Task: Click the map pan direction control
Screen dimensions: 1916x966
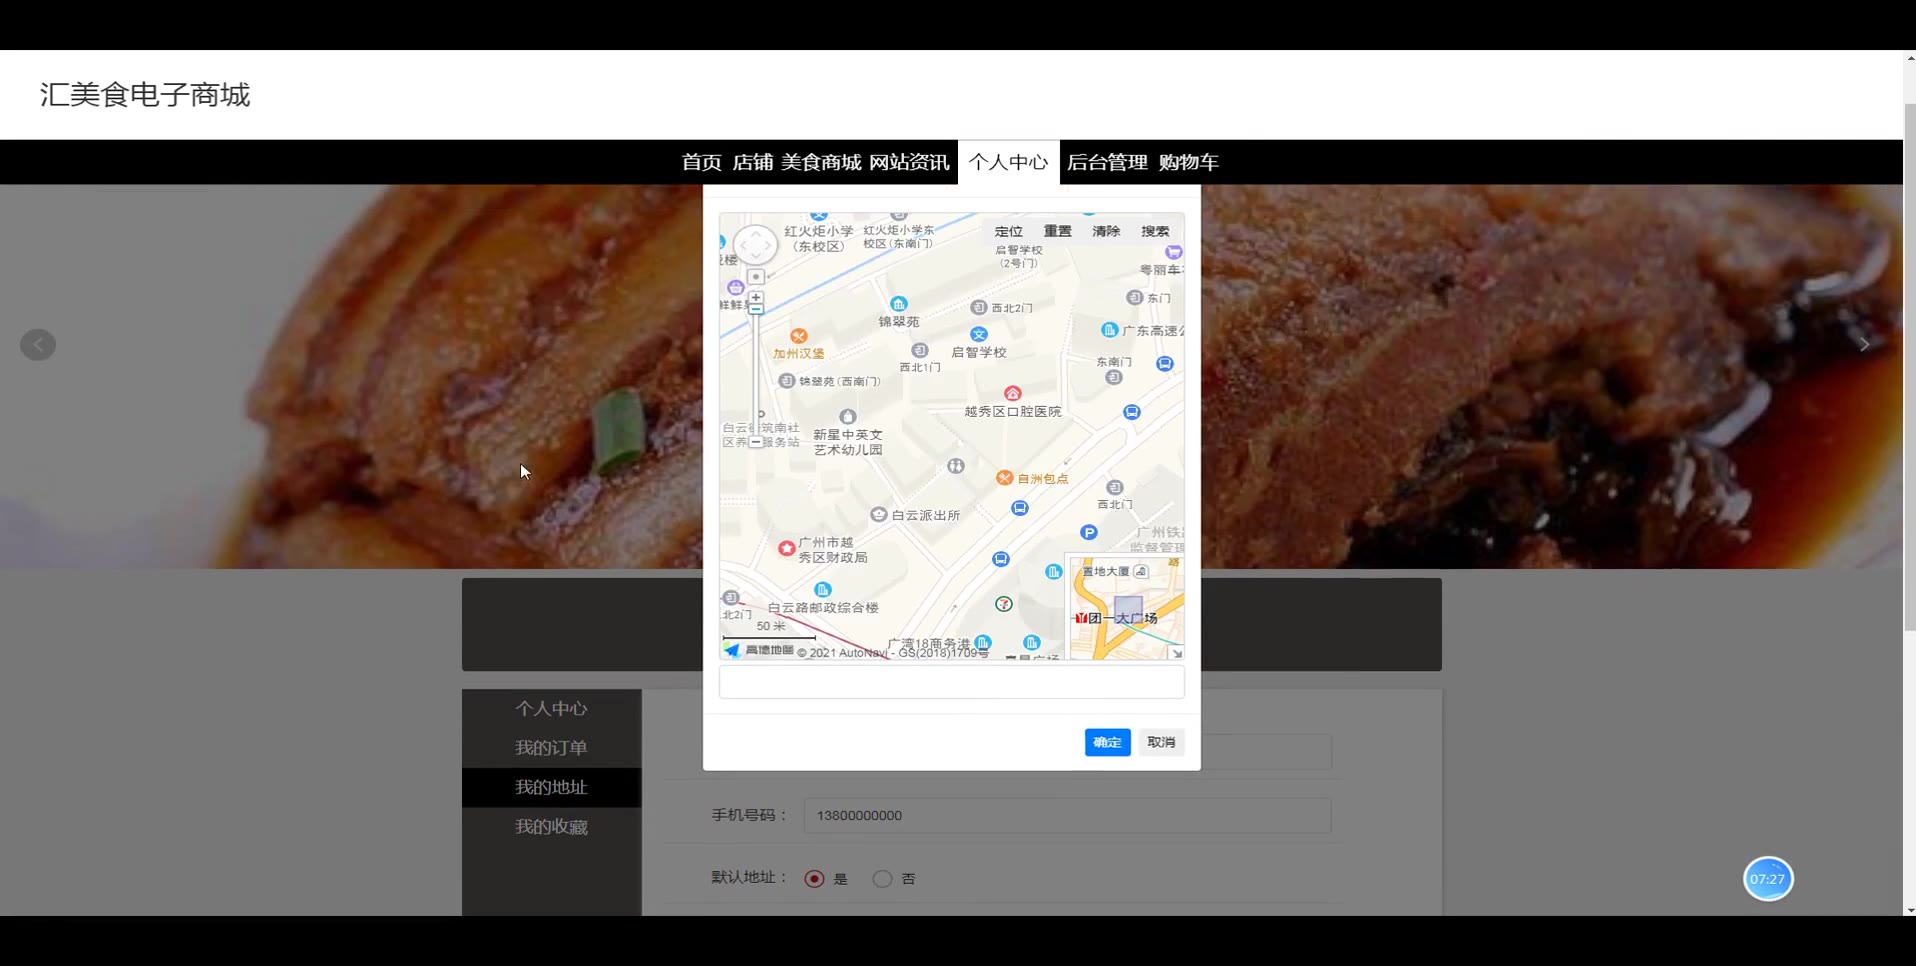Action: pyautogui.click(x=755, y=245)
